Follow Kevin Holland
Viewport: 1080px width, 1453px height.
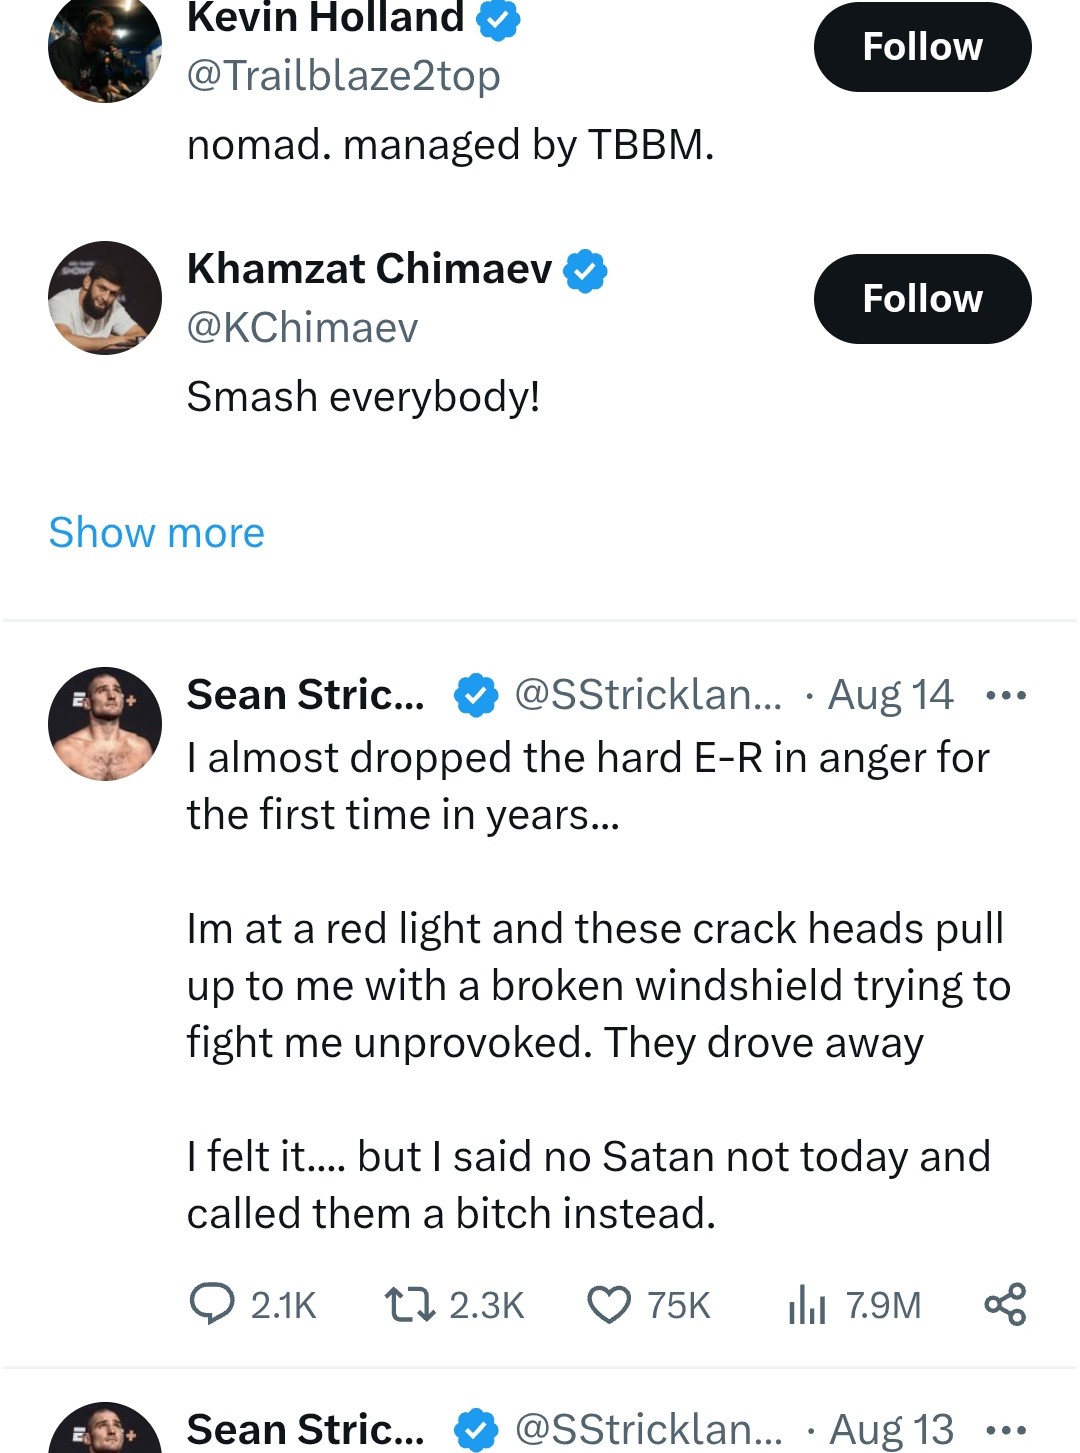tap(922, 47)
